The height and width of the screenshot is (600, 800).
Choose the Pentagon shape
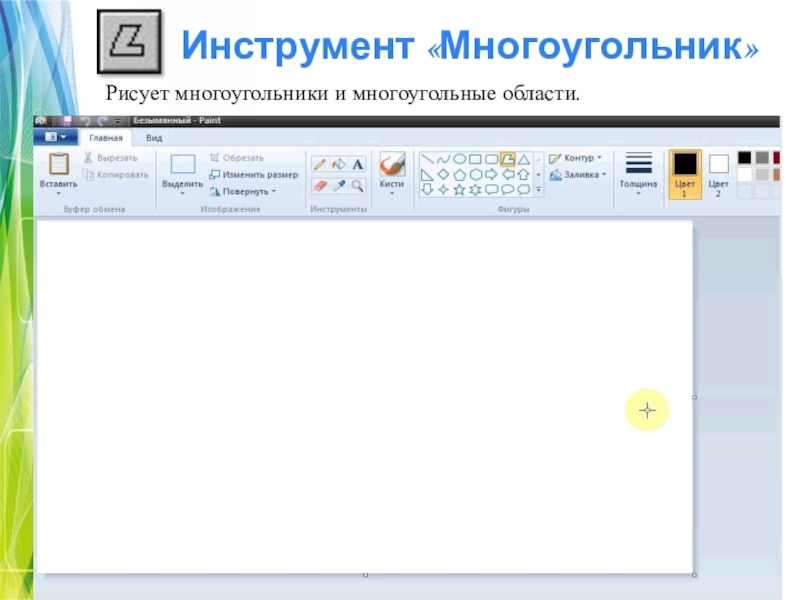pos(460,174)
